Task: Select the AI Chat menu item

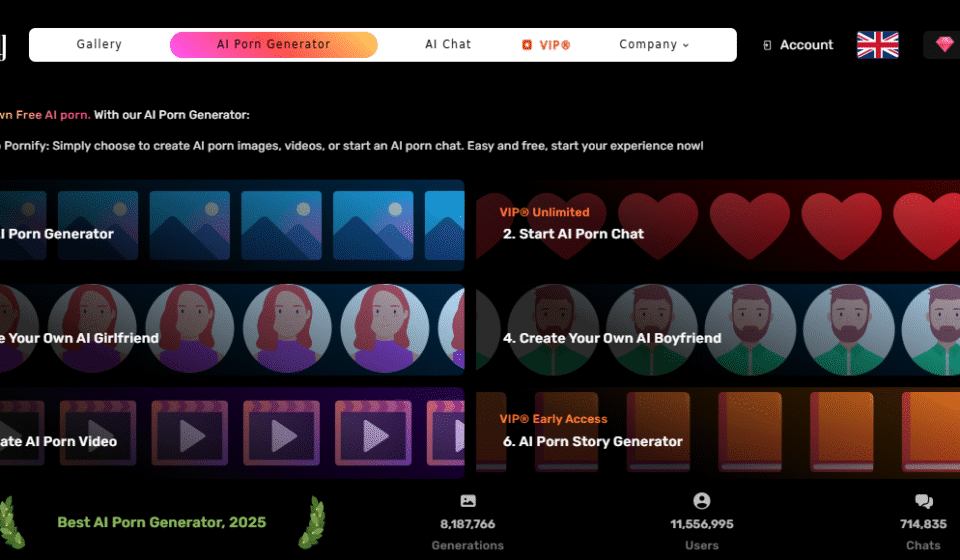Action: click(x=447, y=45)
